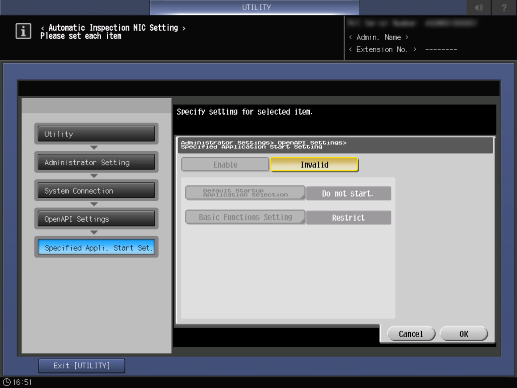Confirm settings with the OK button
This screenshot has height=388, width=517.
click(464, 334)
